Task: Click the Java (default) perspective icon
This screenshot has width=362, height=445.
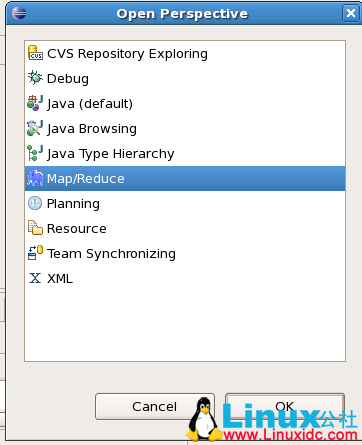Action: [x=35, y=103]
